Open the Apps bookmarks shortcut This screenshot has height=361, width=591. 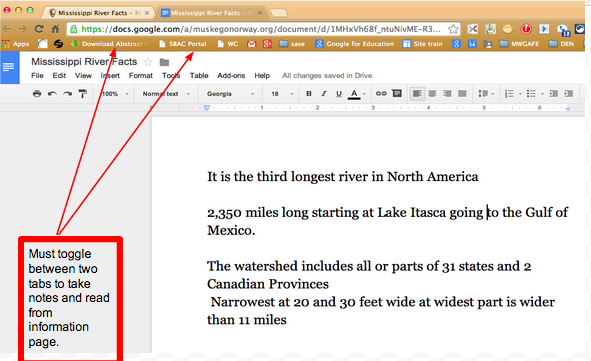click(x=15, y=44)
